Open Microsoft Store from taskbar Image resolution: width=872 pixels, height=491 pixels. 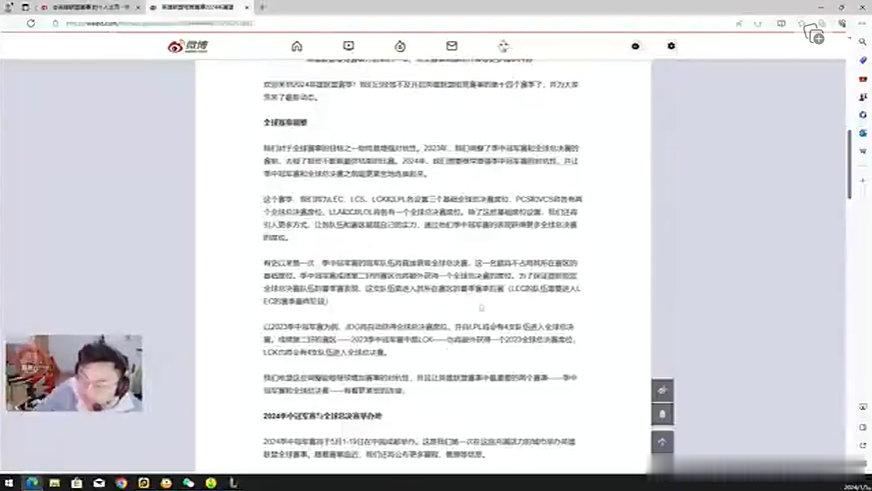pos(77,483)
